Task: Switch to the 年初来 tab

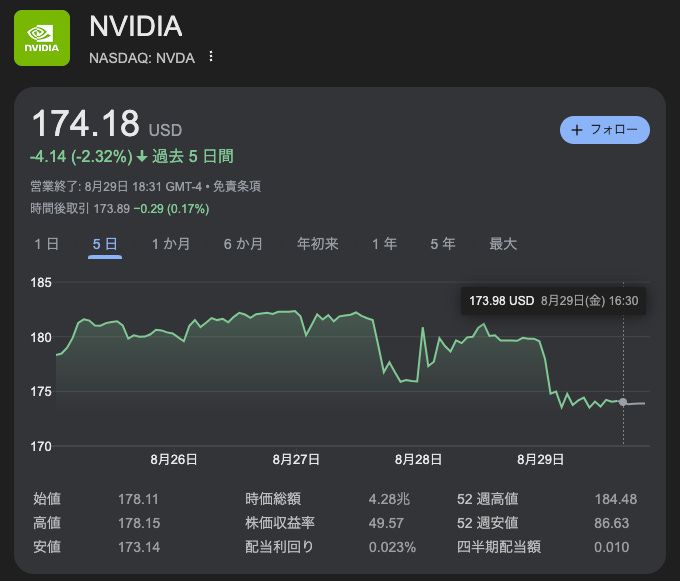Action: click(317, 244)
